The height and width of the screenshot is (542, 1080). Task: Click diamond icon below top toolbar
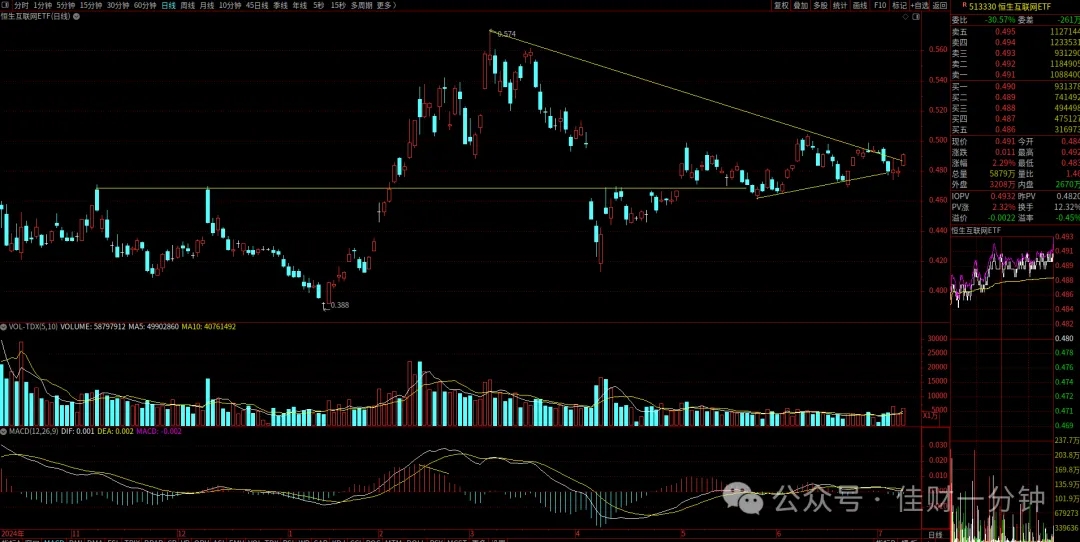[x=904, y=15]
